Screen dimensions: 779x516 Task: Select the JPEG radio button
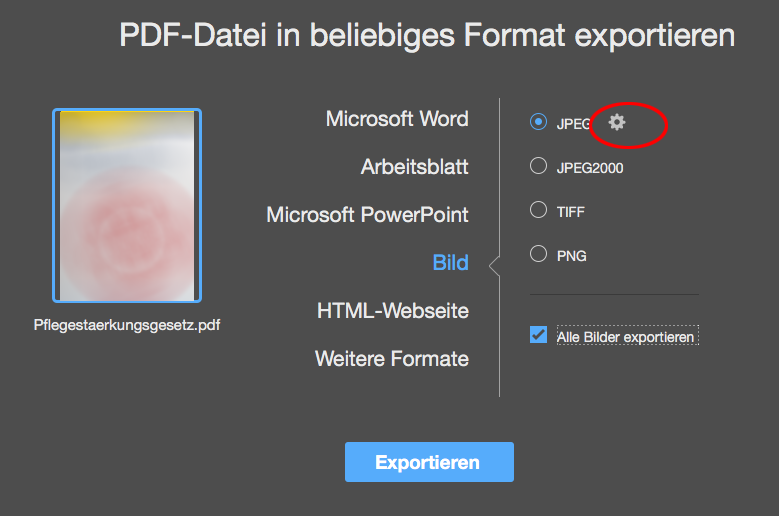(538, 122)
